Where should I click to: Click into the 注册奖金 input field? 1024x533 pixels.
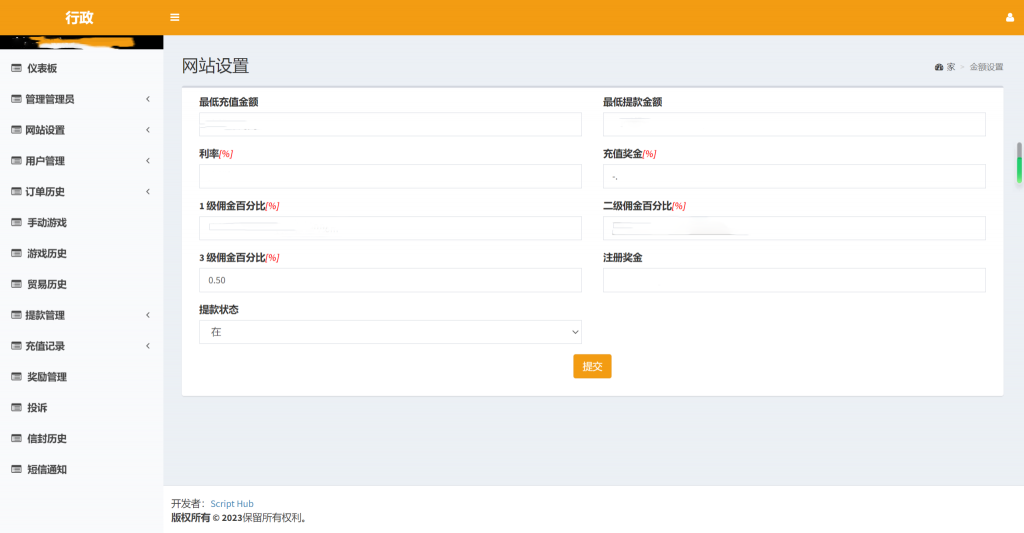click(x=794, y=280)
